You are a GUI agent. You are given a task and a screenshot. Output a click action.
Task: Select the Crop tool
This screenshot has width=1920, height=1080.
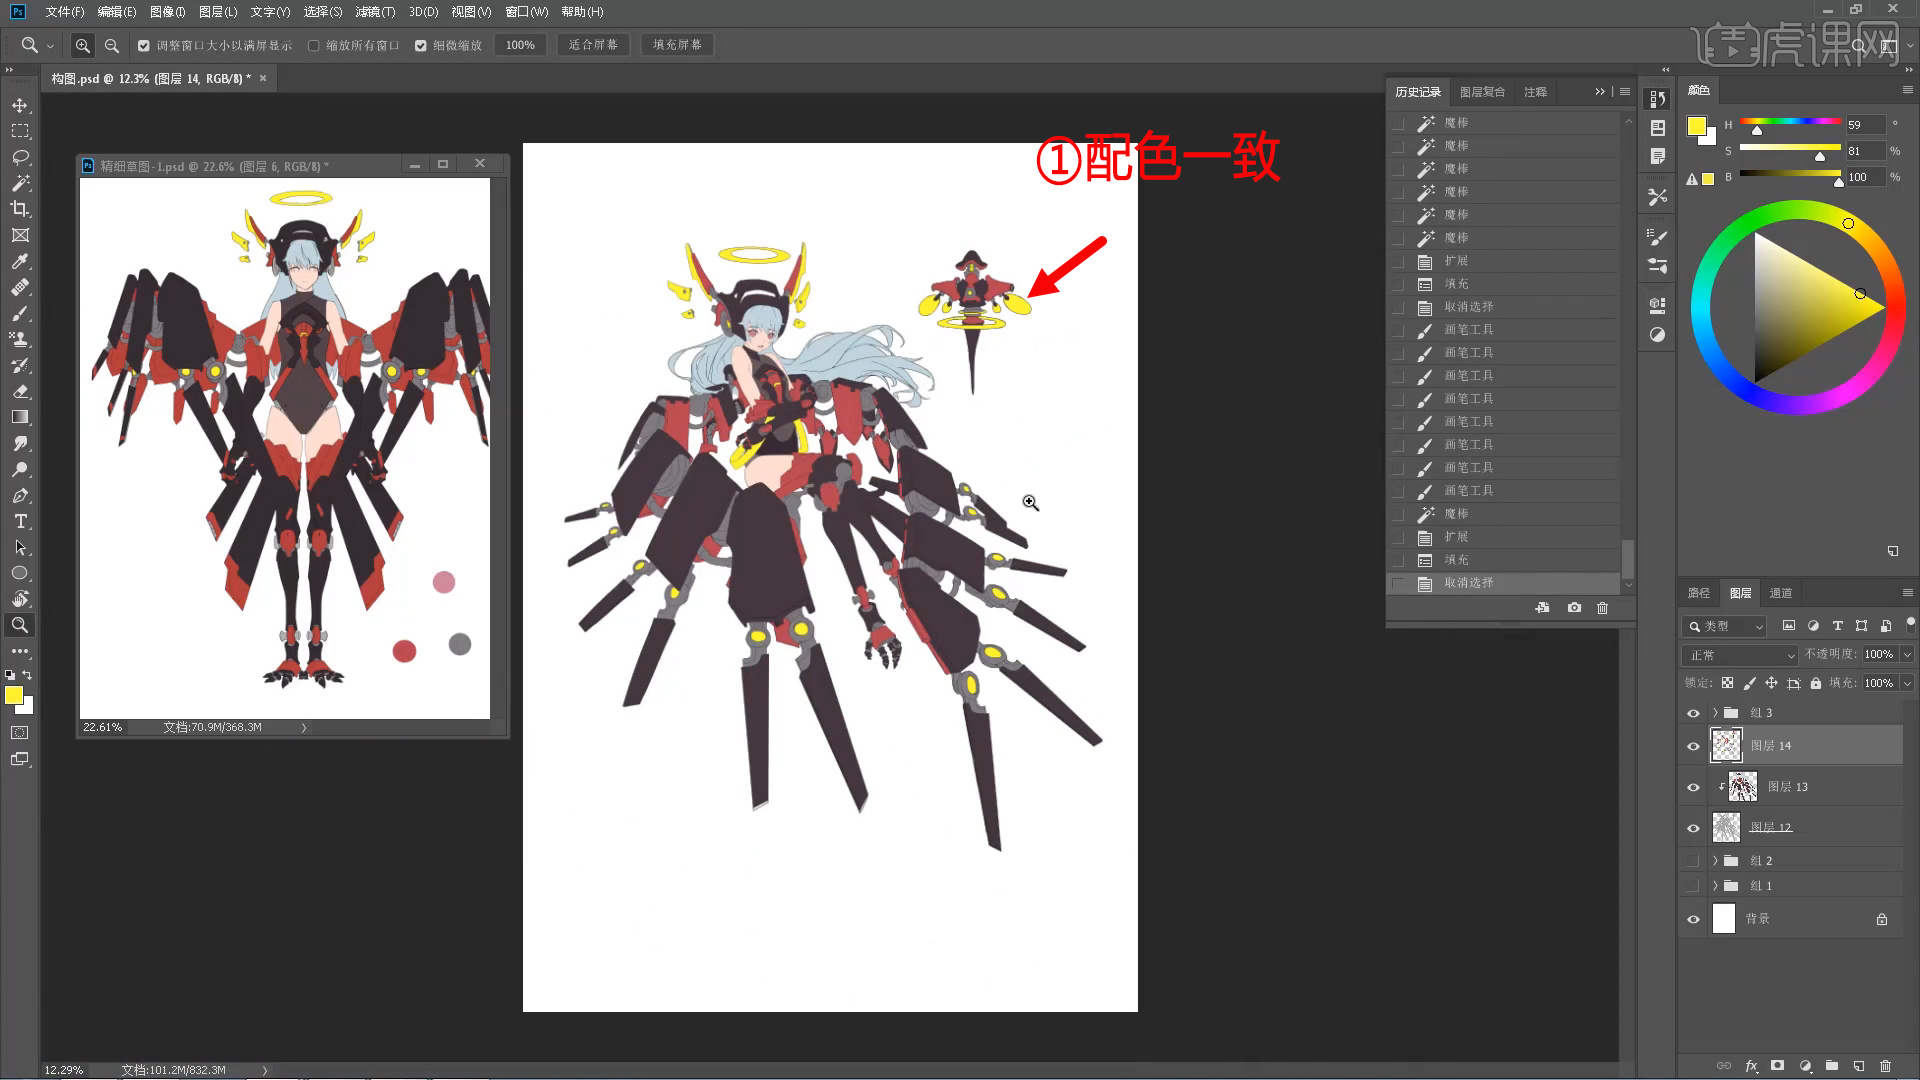click(x=20, y=209)
